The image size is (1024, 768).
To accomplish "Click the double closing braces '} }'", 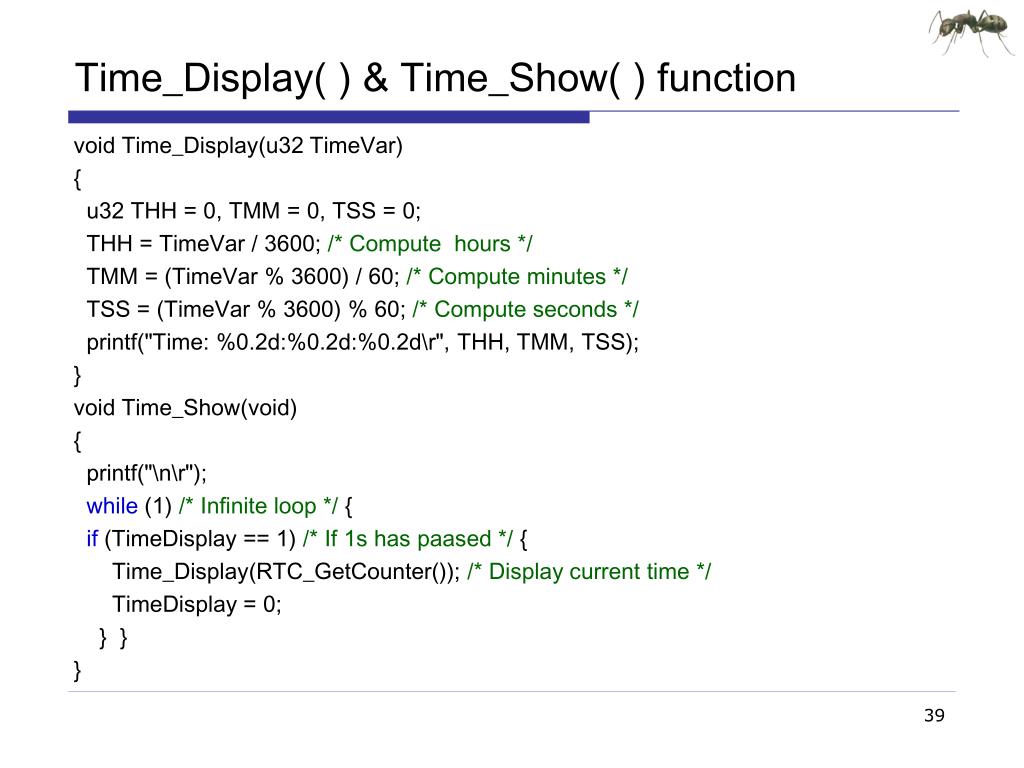I will 113,637.
